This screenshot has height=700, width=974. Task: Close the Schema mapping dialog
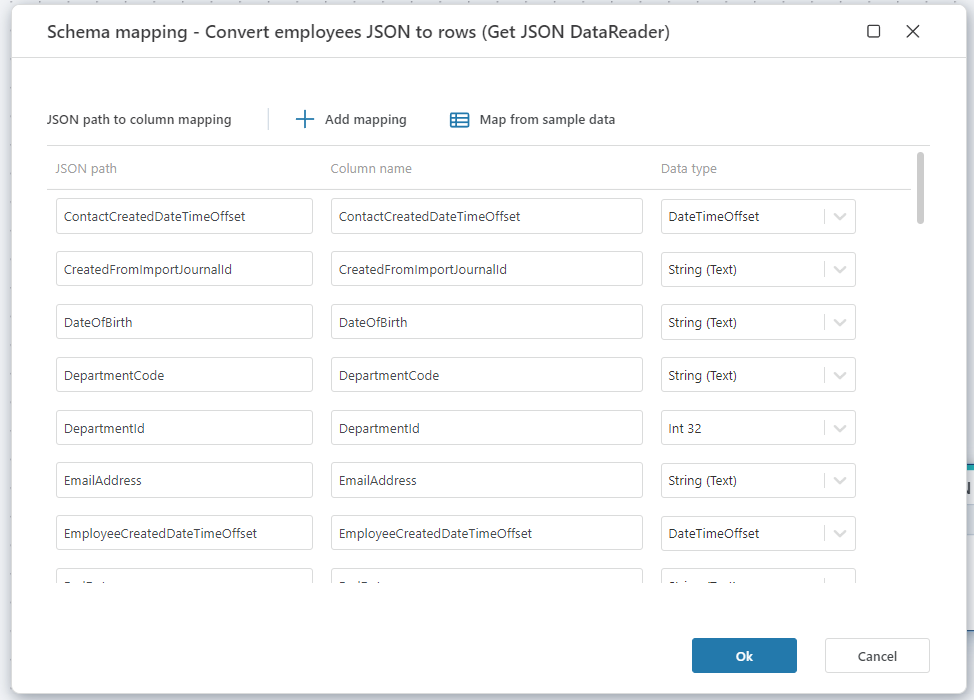click(912, 32)
